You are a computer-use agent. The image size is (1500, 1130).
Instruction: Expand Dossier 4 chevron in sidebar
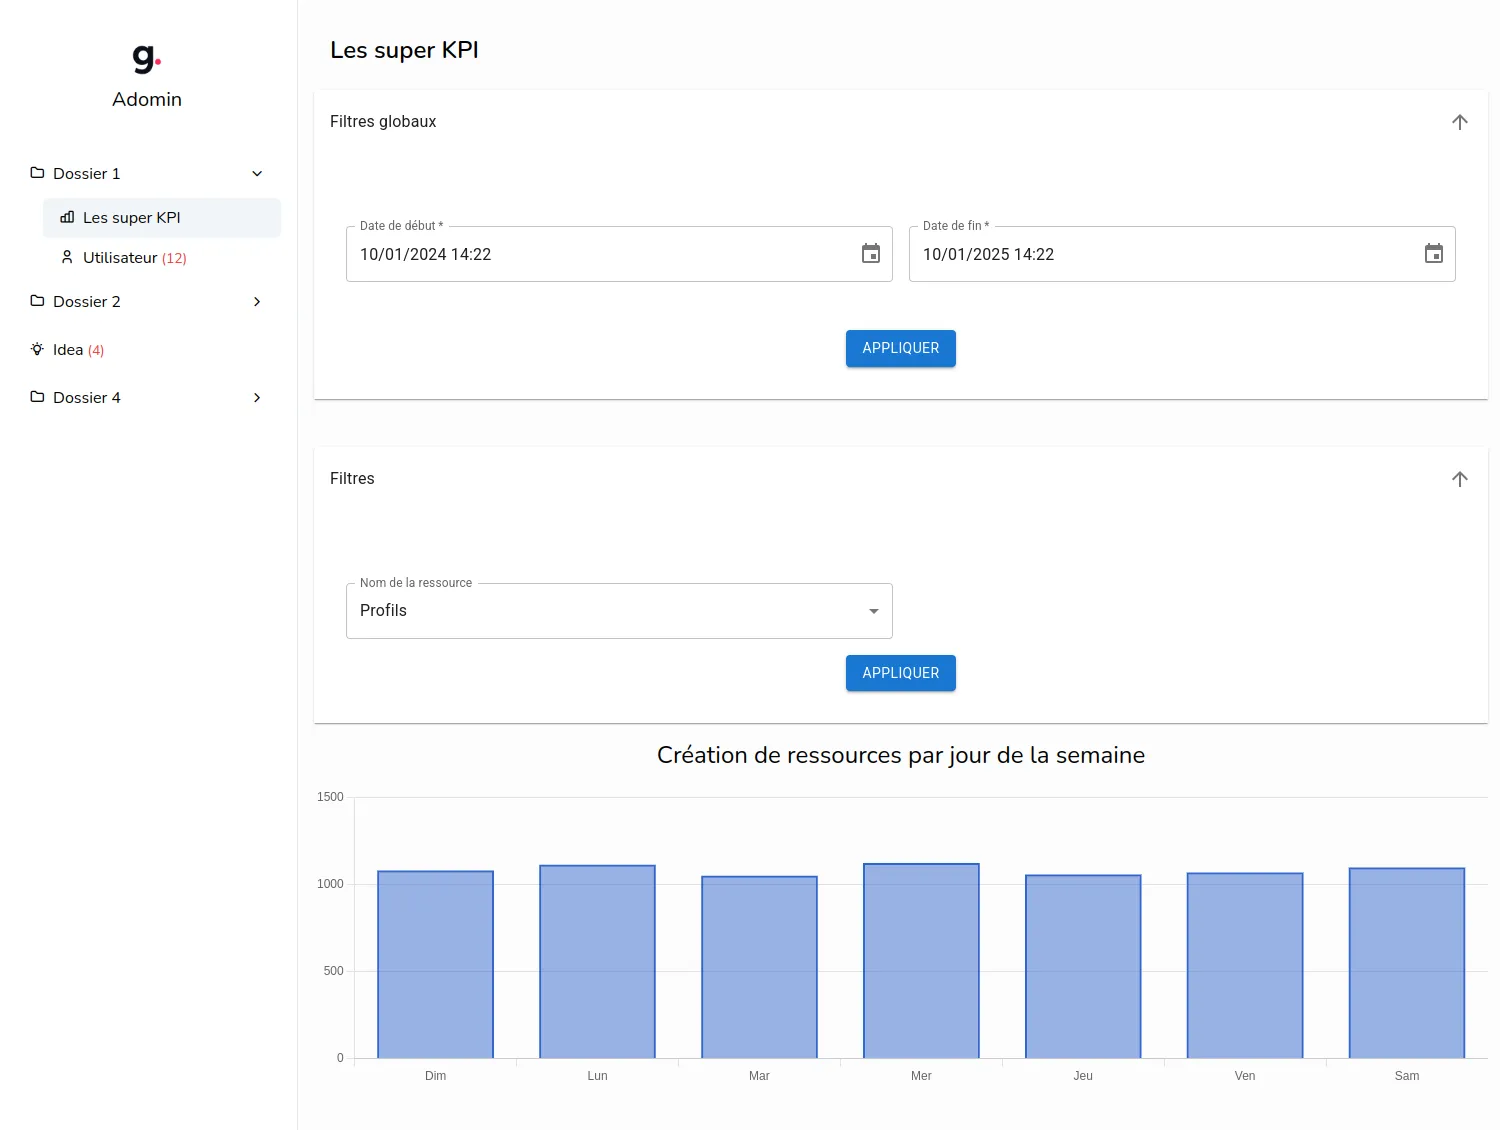[x=257, y=398]
